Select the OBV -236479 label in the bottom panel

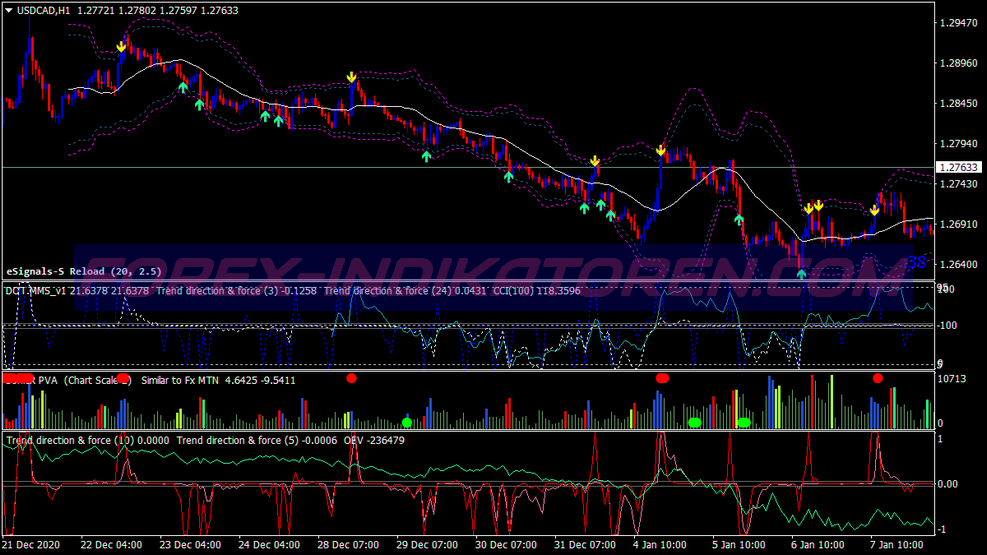(x=374, y=440)
